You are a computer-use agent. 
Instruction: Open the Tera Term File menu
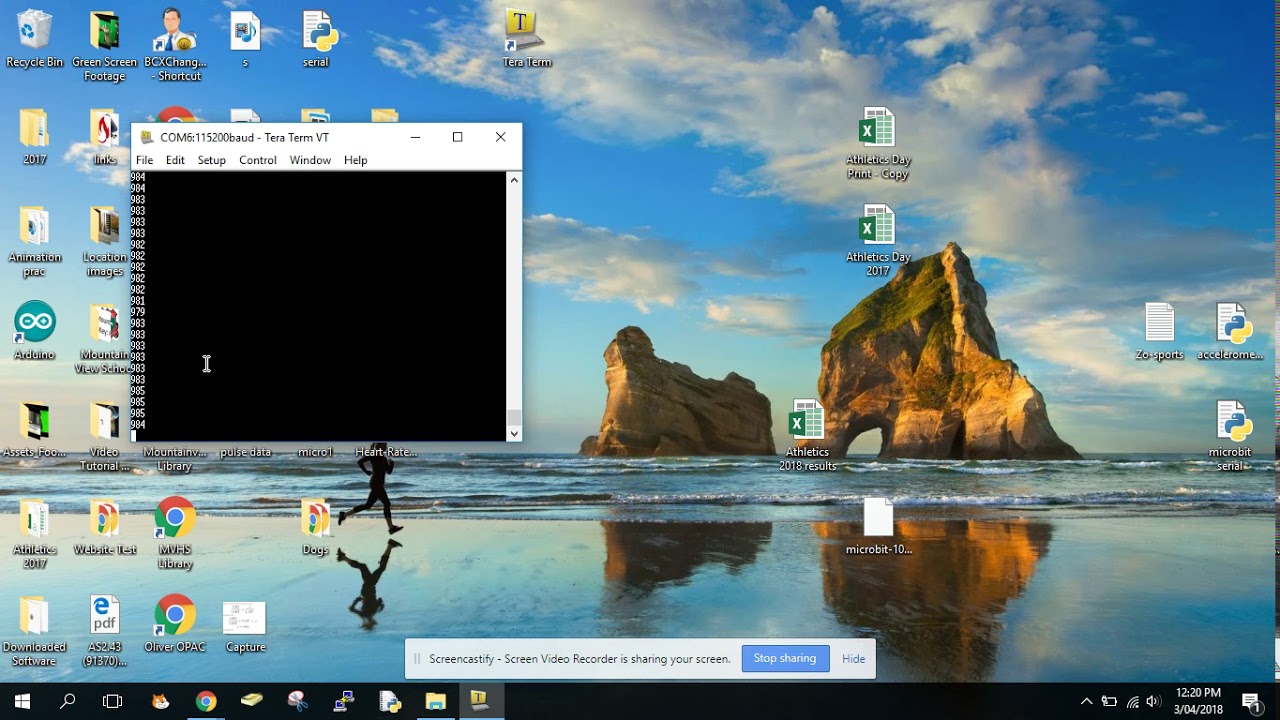point(145,160)
